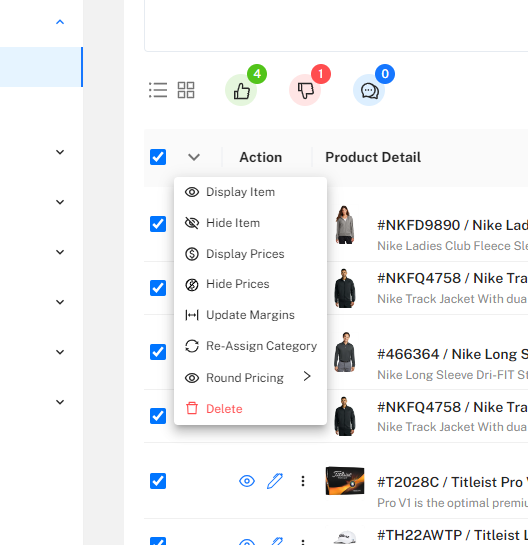Viewport: 528px width, 545px height.
Task: Toggle visibility eye for Titleist Pro V1 row
Action: (x=247, y=481)
